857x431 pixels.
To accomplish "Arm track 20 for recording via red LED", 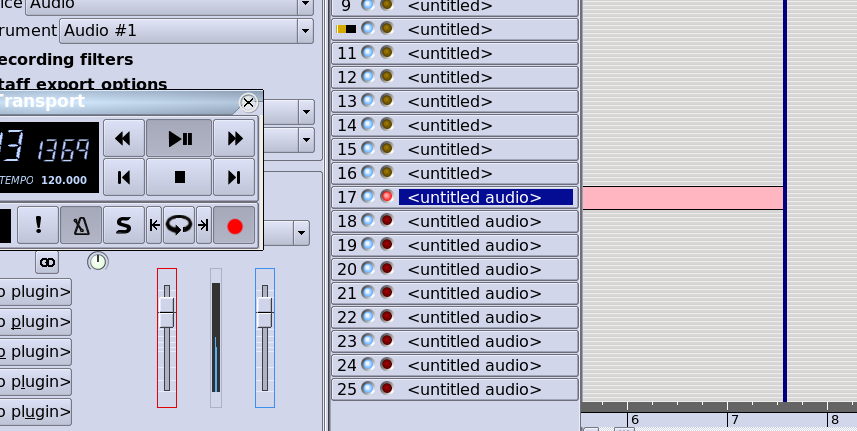I will click(x=386, y=269).
